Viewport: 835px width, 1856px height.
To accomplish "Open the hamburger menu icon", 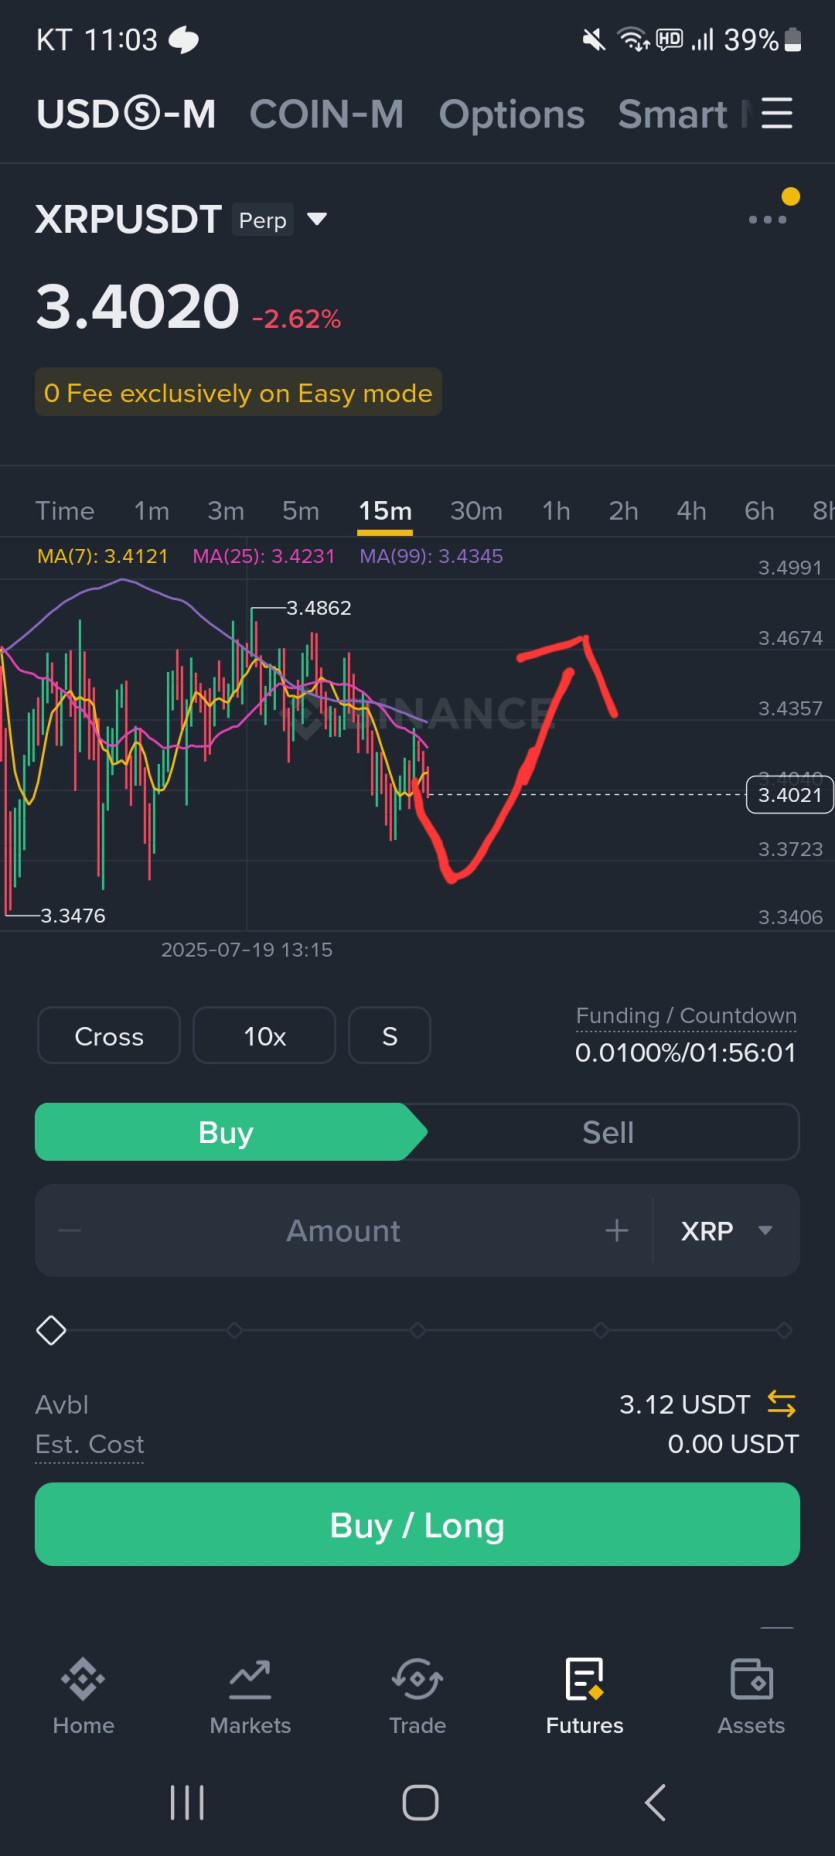I will point(777,114).
